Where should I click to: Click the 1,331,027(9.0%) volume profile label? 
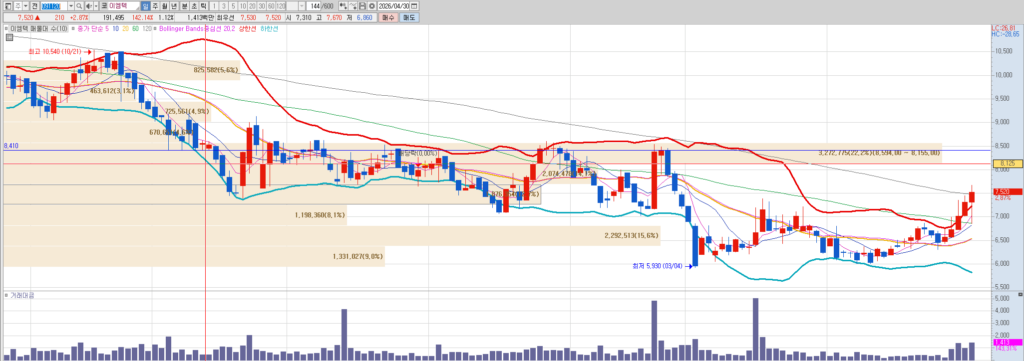(x=358, y=257)
